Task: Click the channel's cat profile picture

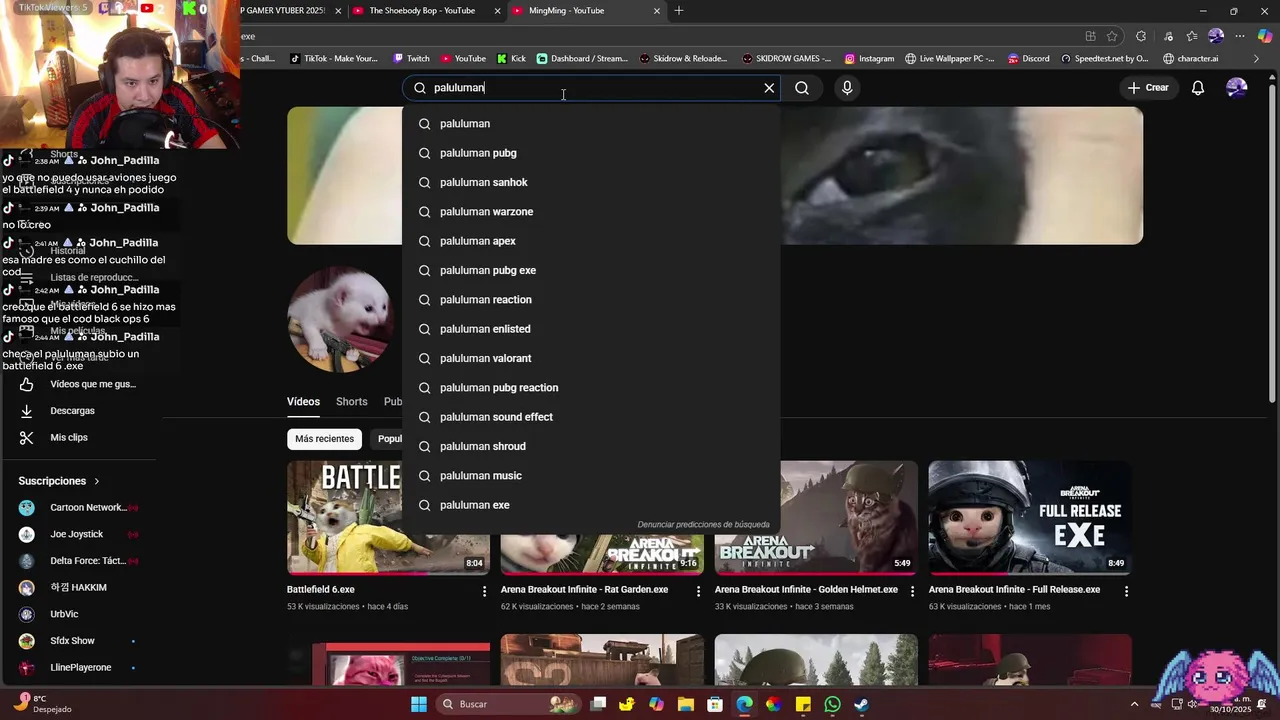Action: [340, 320]
